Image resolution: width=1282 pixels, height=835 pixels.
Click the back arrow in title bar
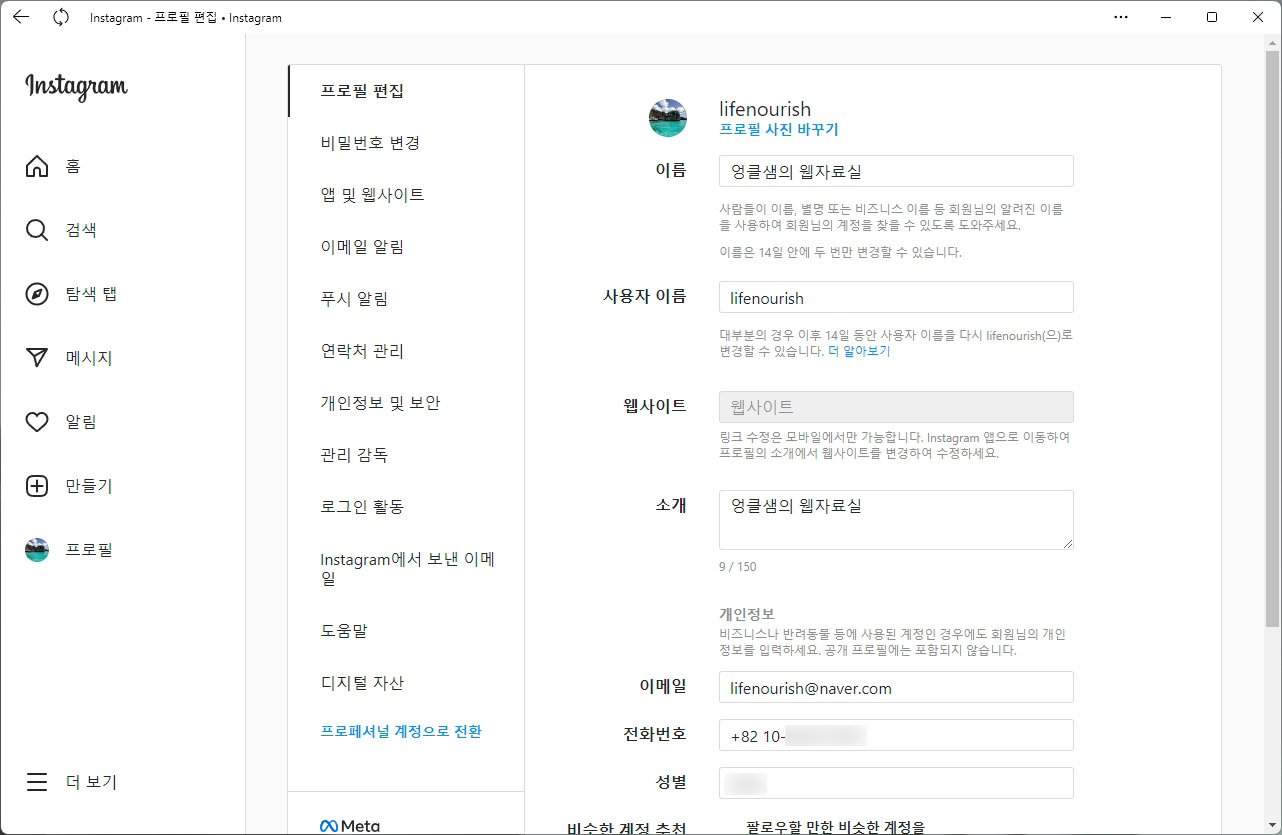pyautogui.click(x=20, y=17)
